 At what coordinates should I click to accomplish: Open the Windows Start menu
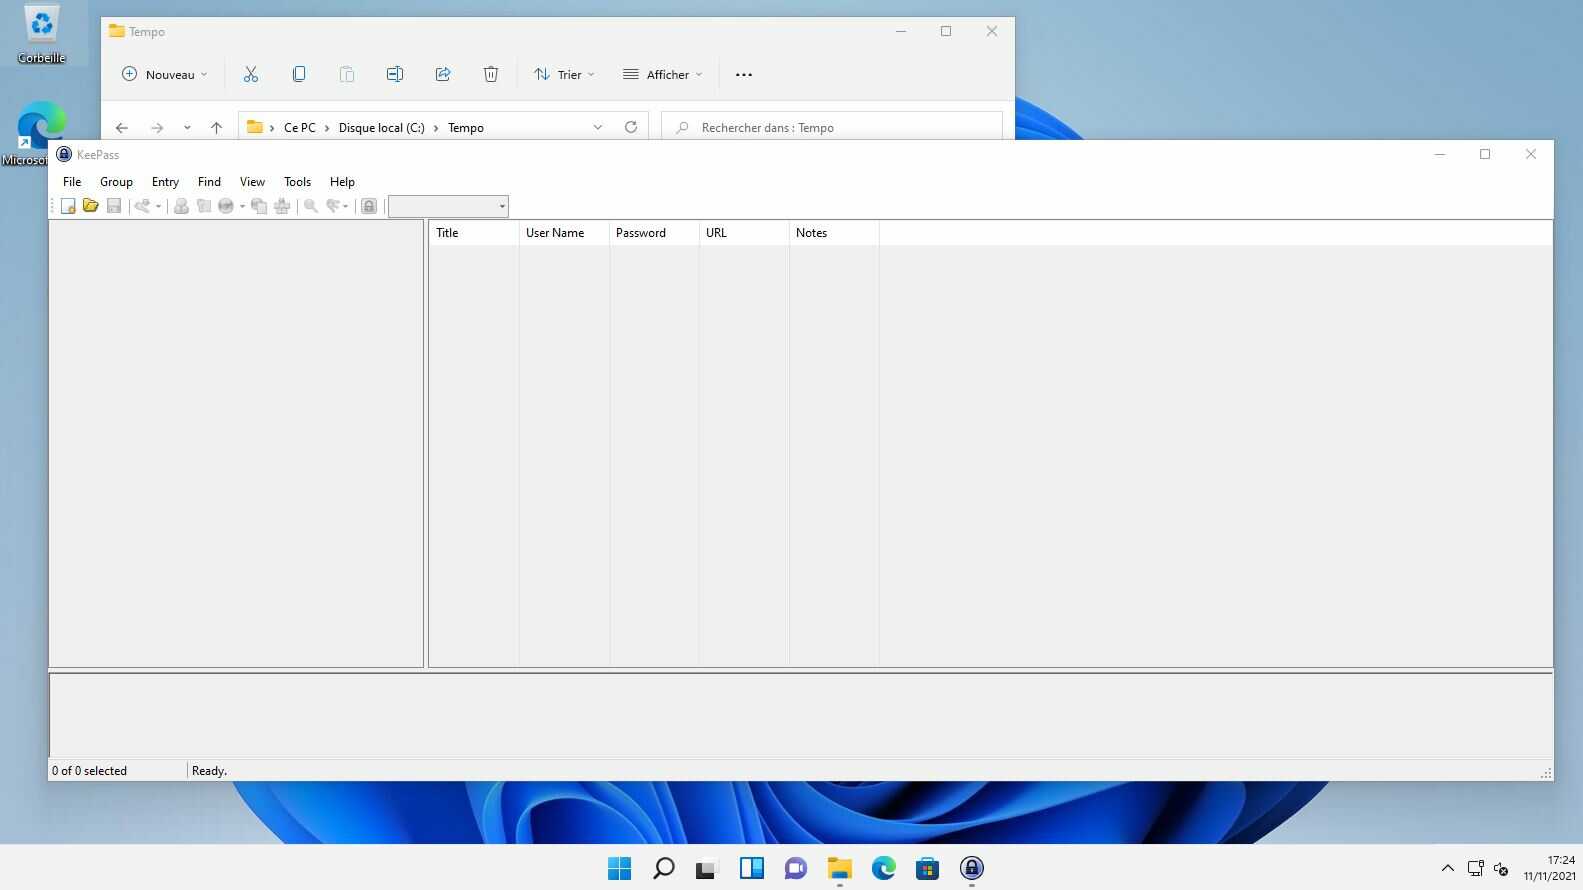click(x=620, y=868)
